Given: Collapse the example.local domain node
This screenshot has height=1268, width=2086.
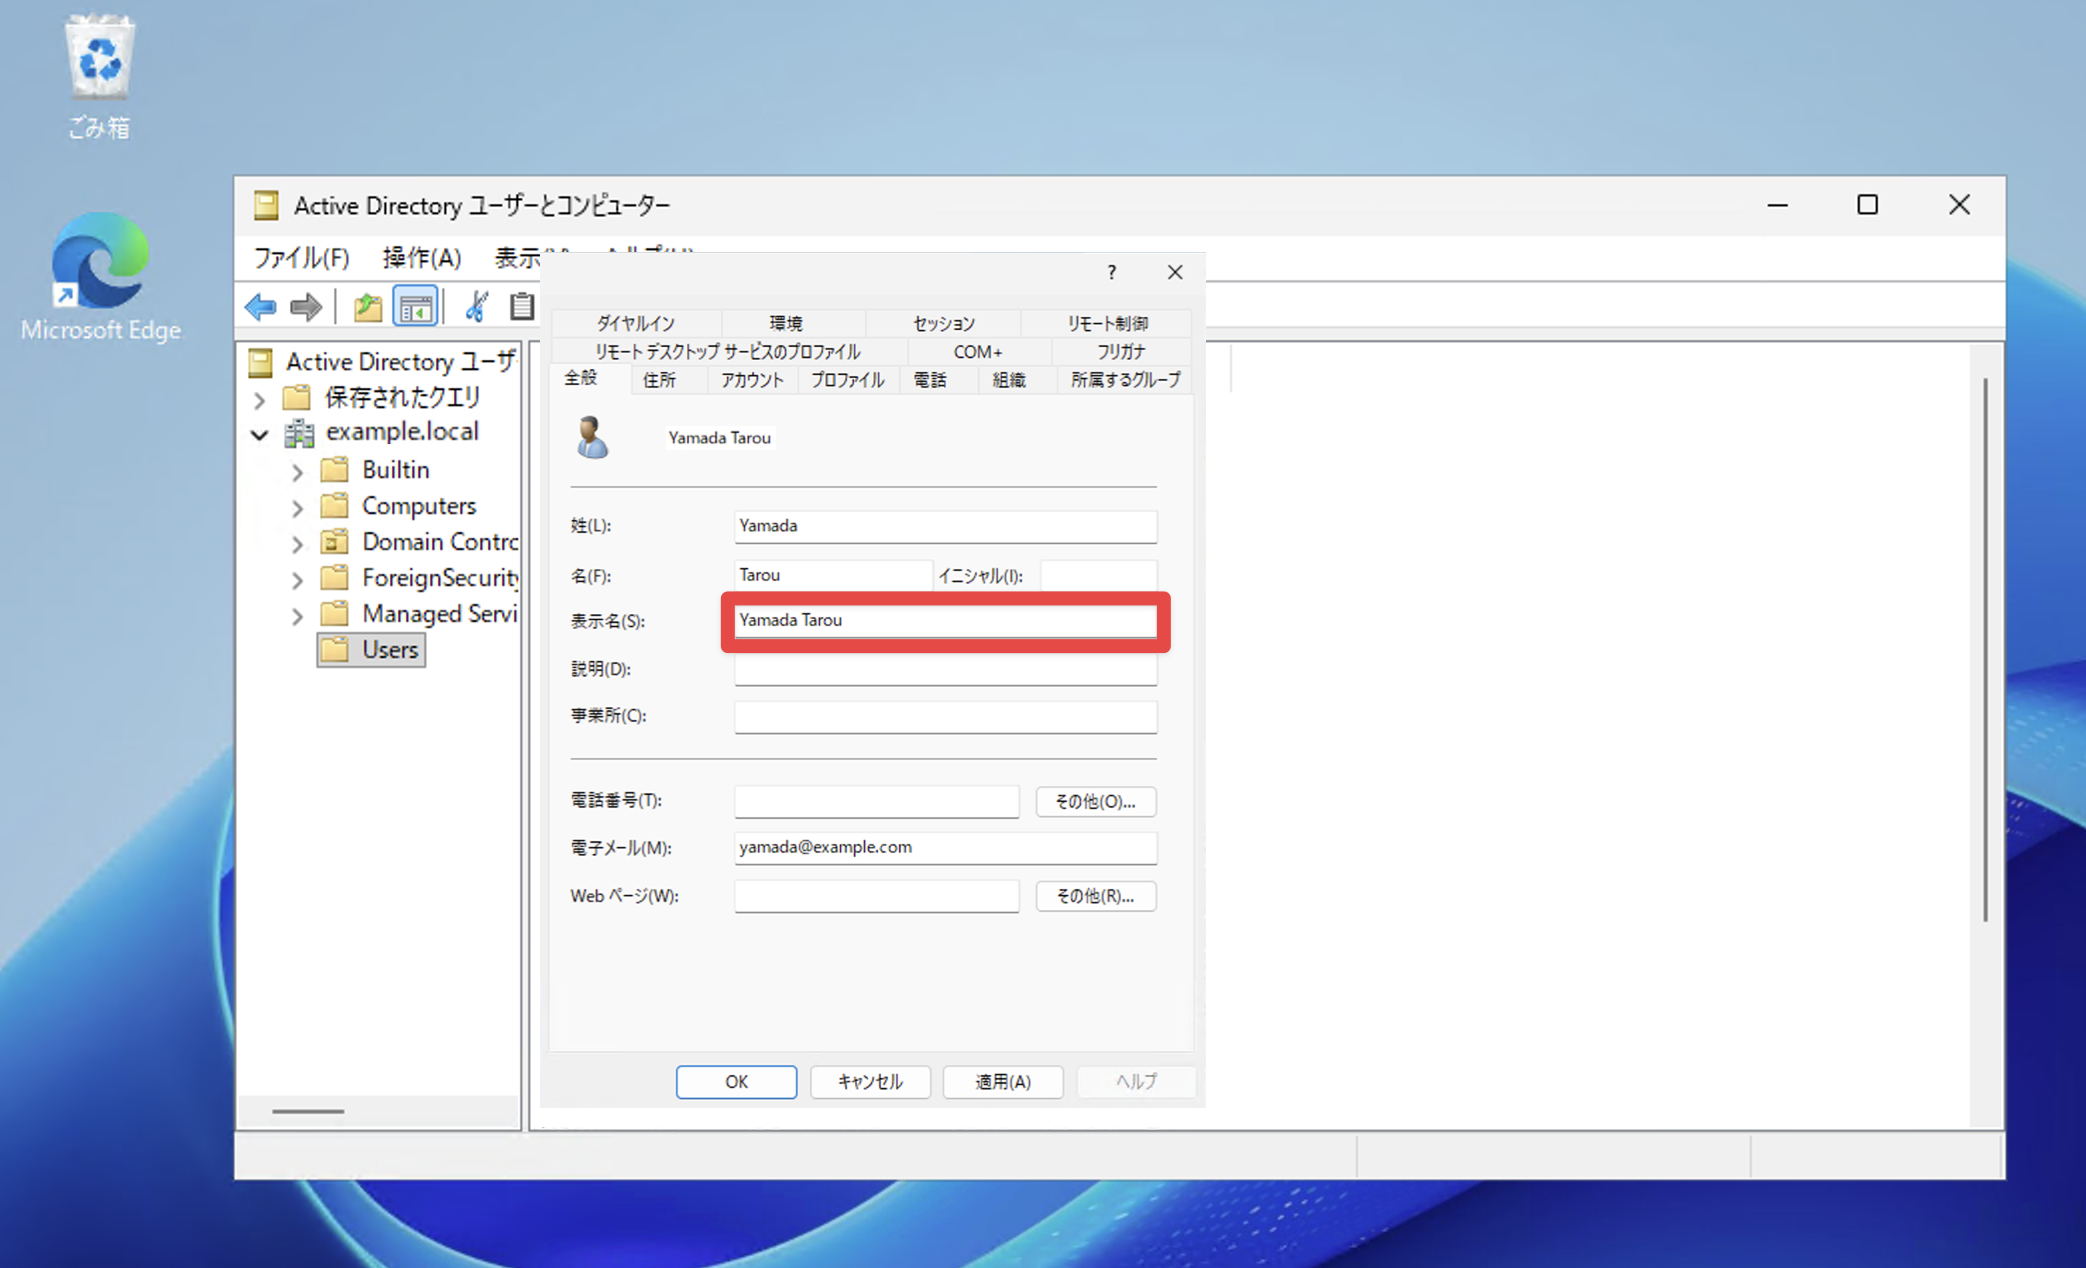Looking at the screenshot, I should pos(260,435).
